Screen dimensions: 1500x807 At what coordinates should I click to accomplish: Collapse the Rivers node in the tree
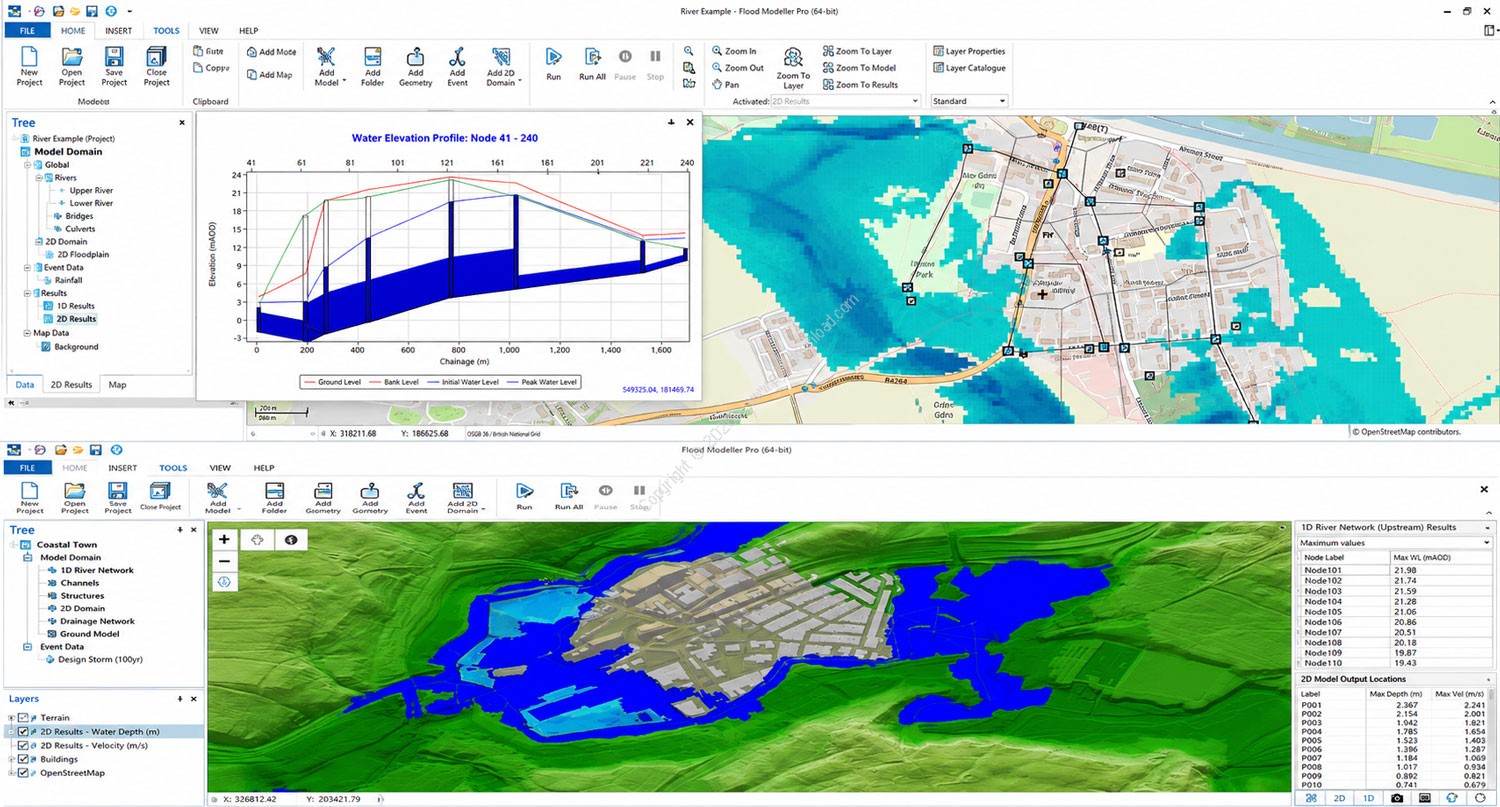(x=38, y=178)
